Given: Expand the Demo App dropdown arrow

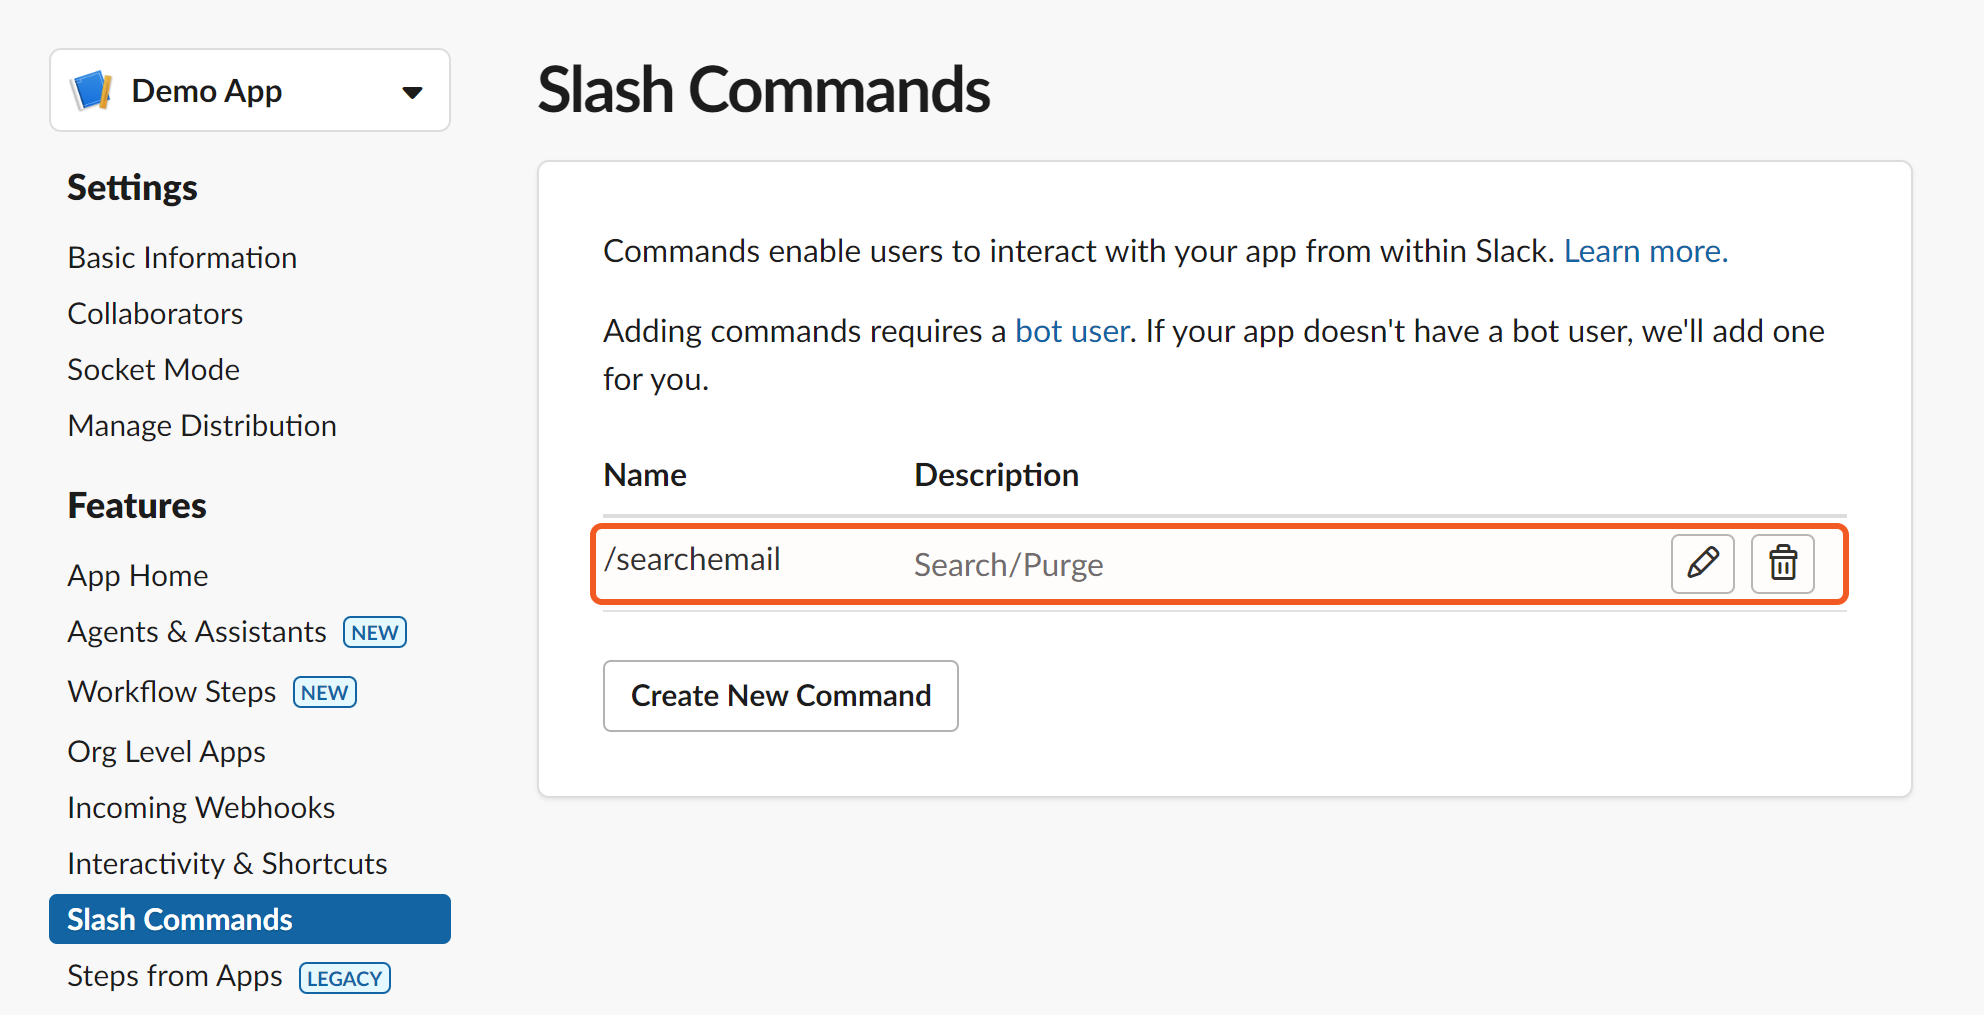Looking at the screenshot, I should point(412,92).
